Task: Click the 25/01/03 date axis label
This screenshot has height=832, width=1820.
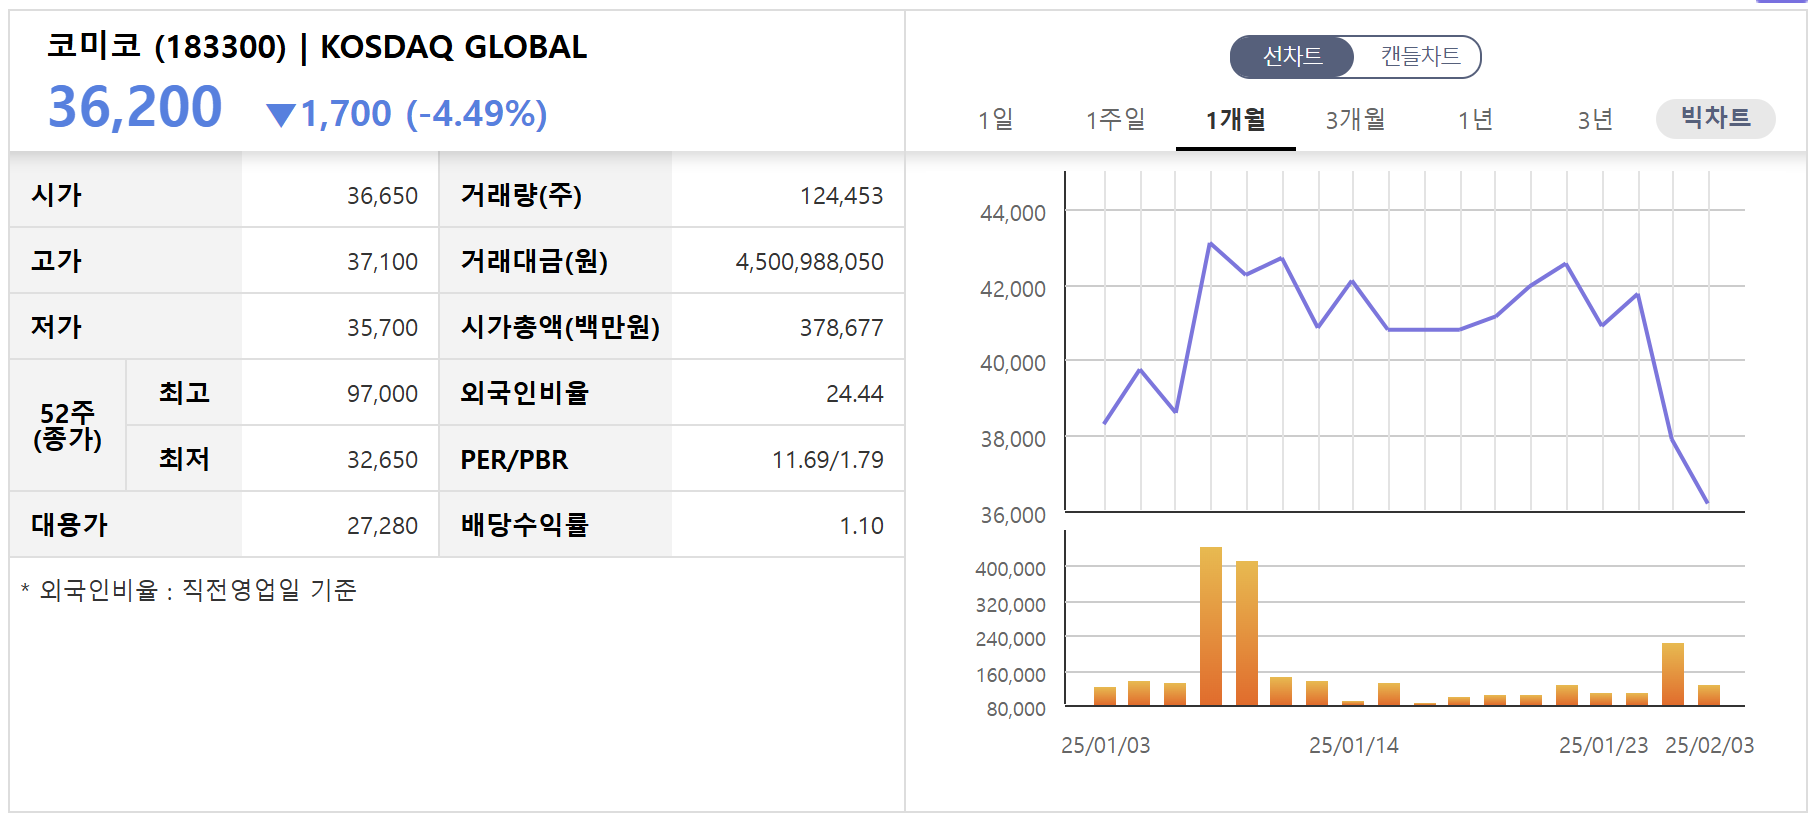Action: pyautogui.click(x=1105, y=746)
